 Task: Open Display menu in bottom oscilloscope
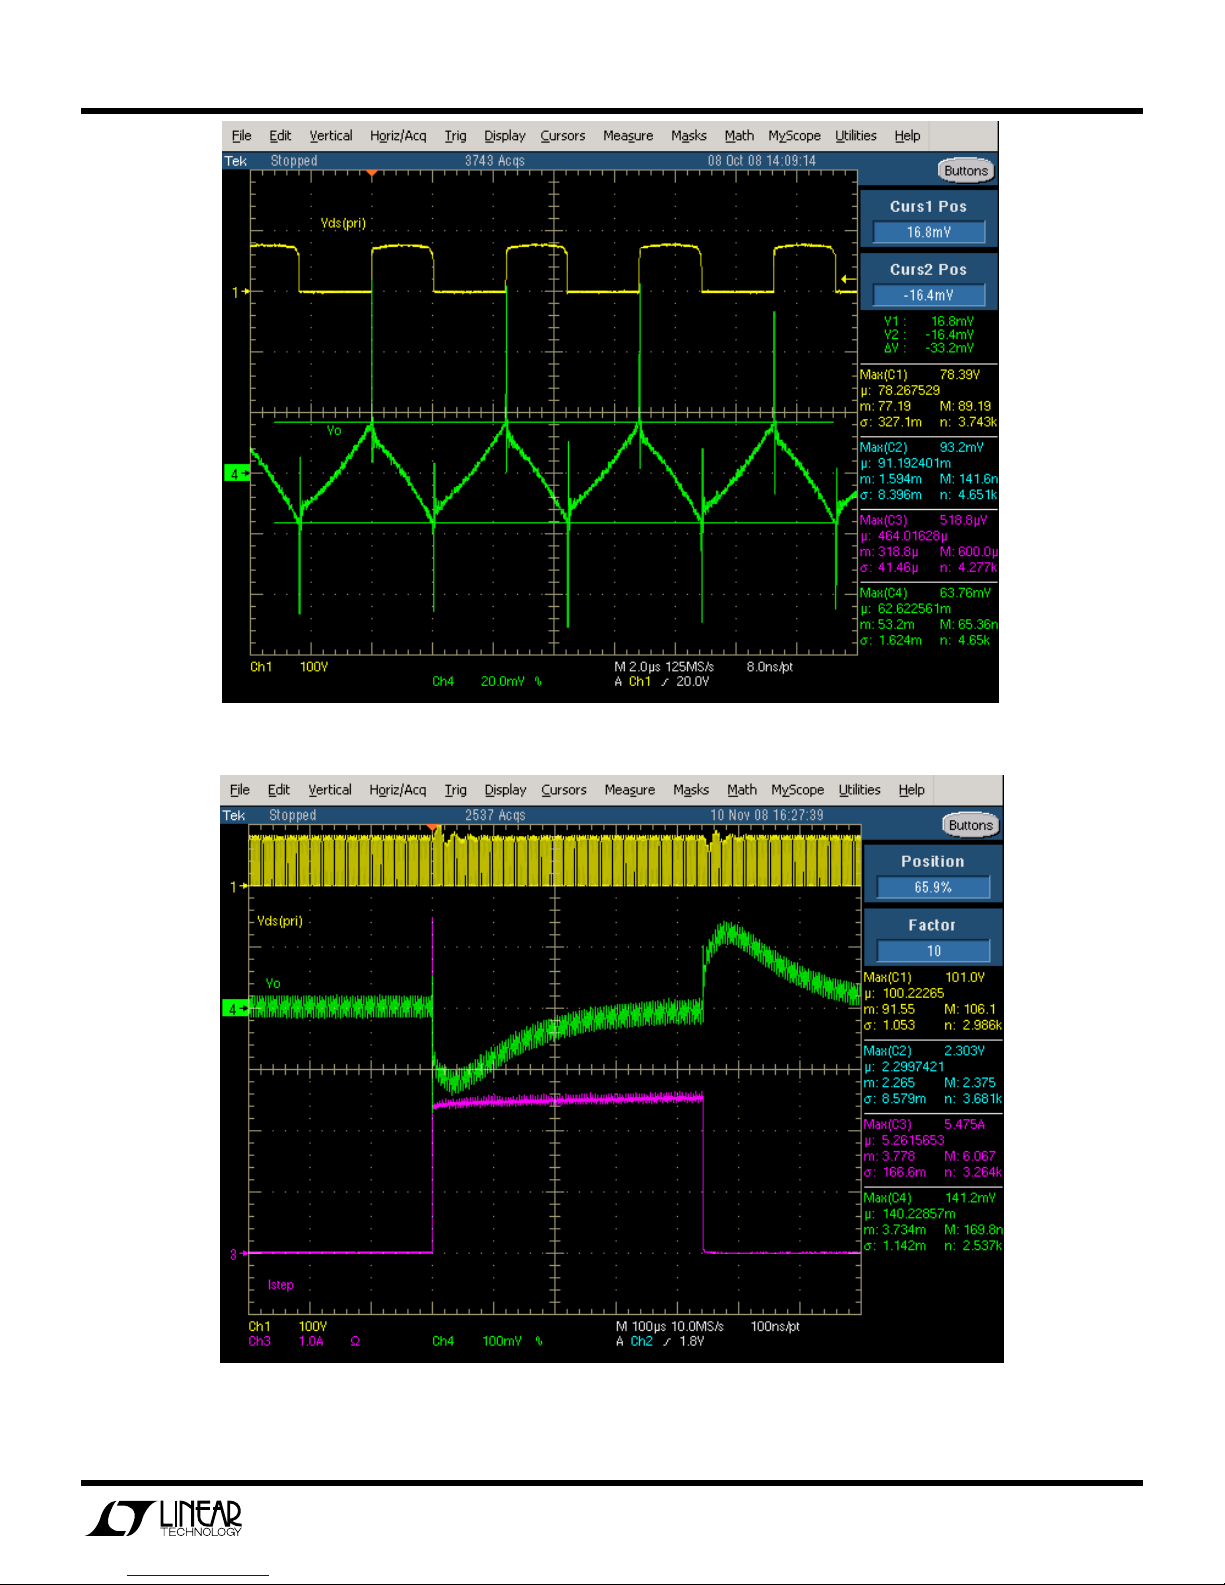(x=506, y=790)
